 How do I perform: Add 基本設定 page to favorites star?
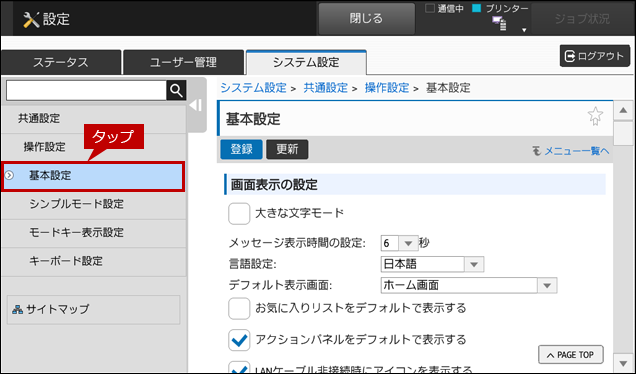595,116
